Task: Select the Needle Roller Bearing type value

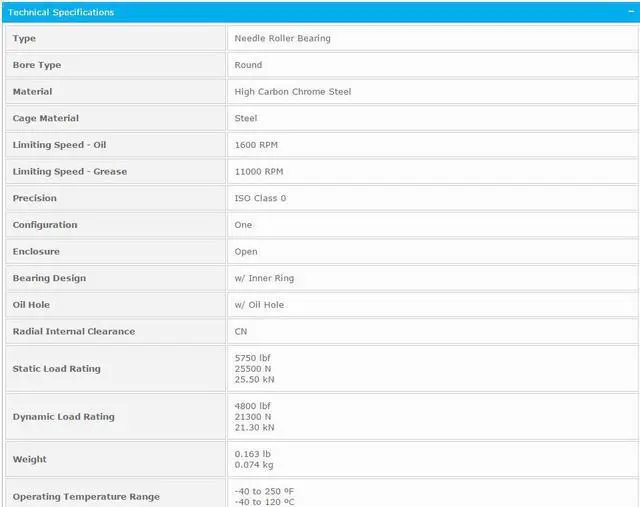Action: tap(282, 38)
